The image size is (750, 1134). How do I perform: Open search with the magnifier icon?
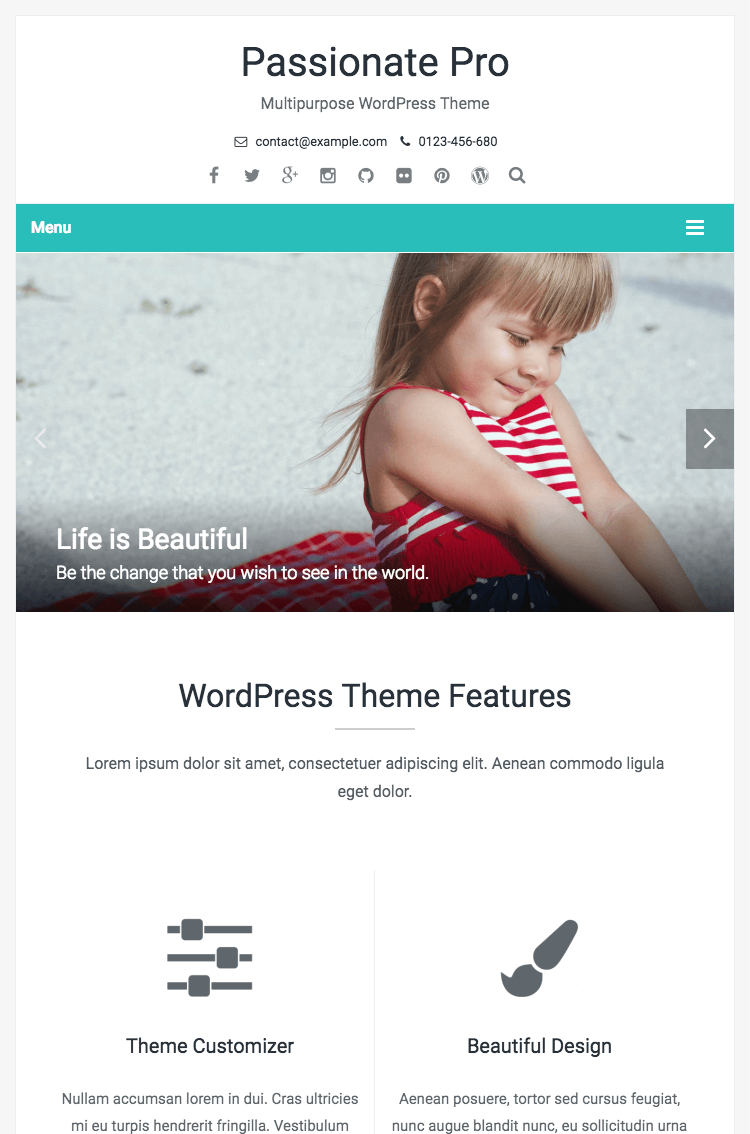517,175
